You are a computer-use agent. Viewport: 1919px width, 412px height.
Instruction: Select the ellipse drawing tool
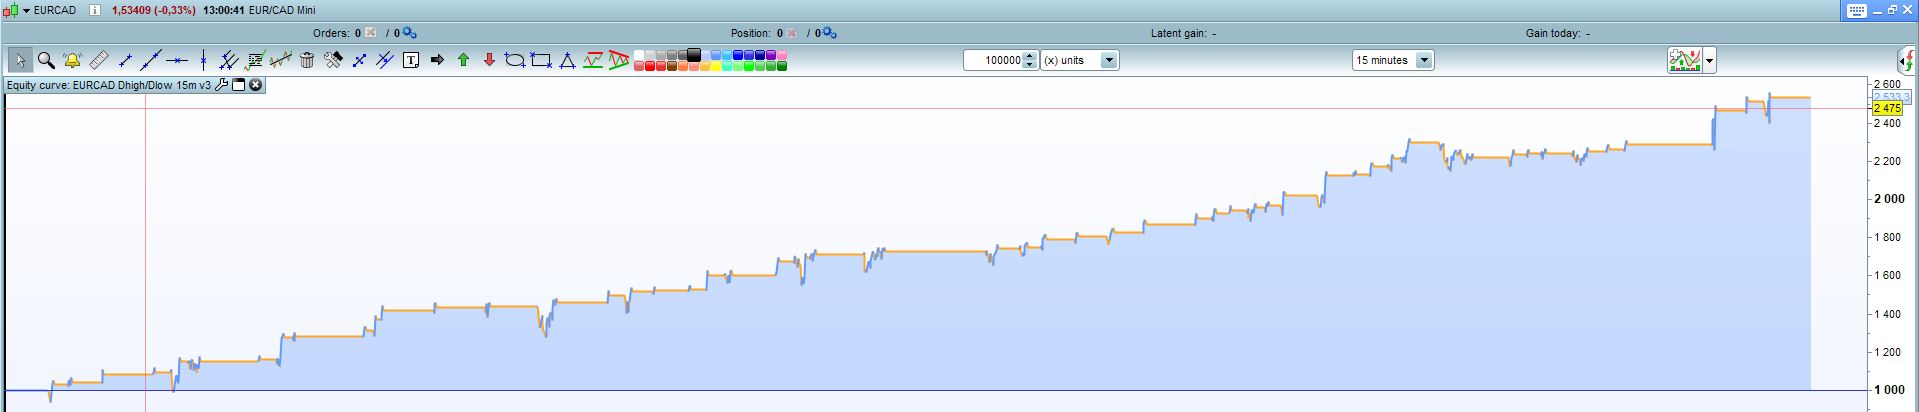tap(514, 60)
